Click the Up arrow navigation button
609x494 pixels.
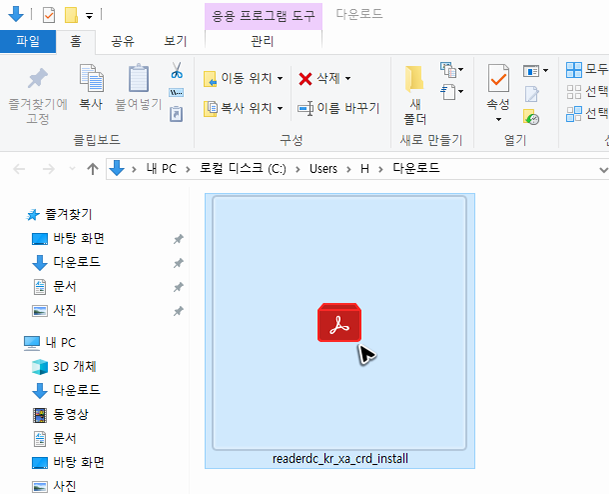point(92,169)
